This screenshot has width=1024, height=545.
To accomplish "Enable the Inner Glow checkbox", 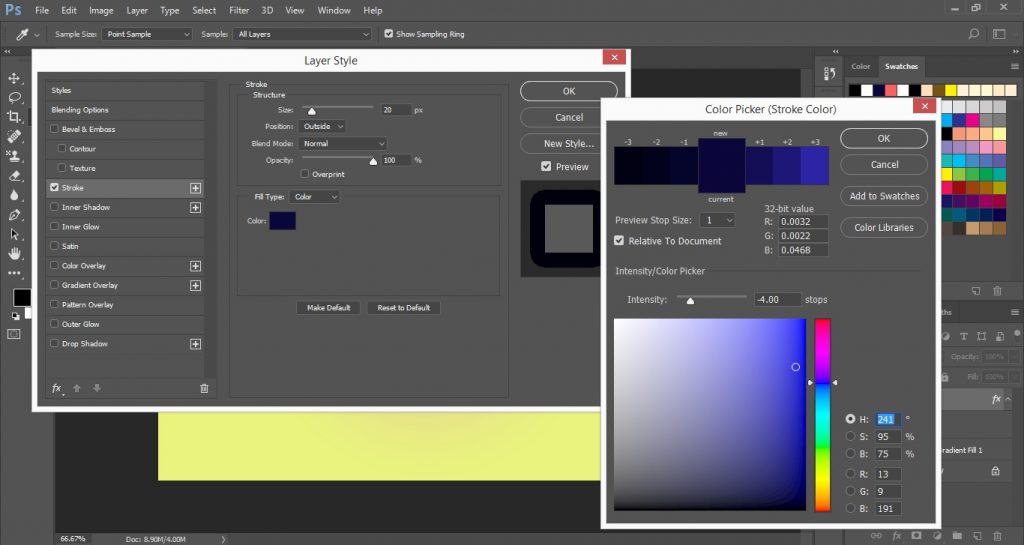I will (x=54, y=226).
